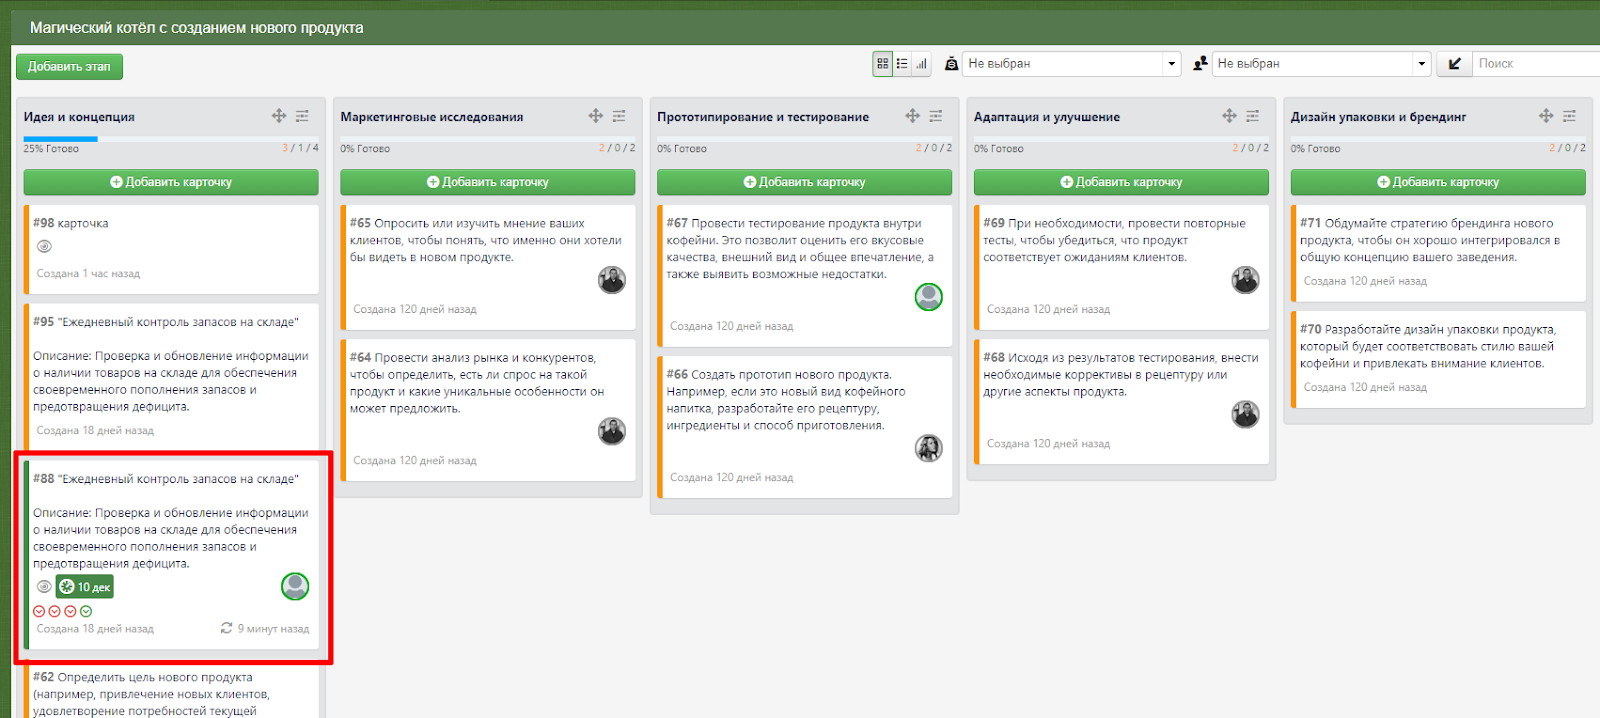This screenshot has width=1600, height=718.
Task: Click assignee avatar on card #65
Action: (612, 280)
